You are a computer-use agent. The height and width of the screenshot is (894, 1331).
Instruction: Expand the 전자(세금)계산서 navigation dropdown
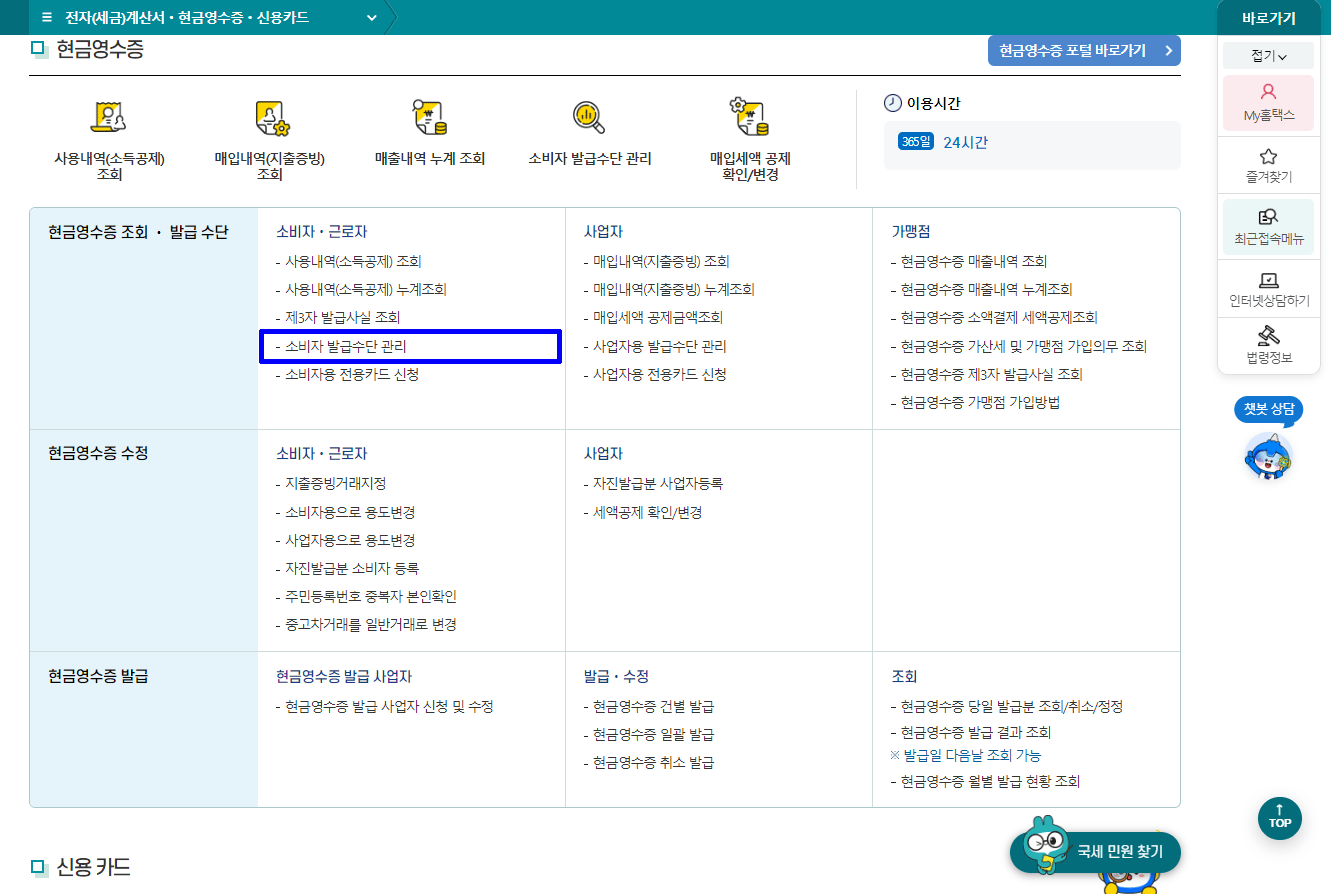(x=370, y=16)
